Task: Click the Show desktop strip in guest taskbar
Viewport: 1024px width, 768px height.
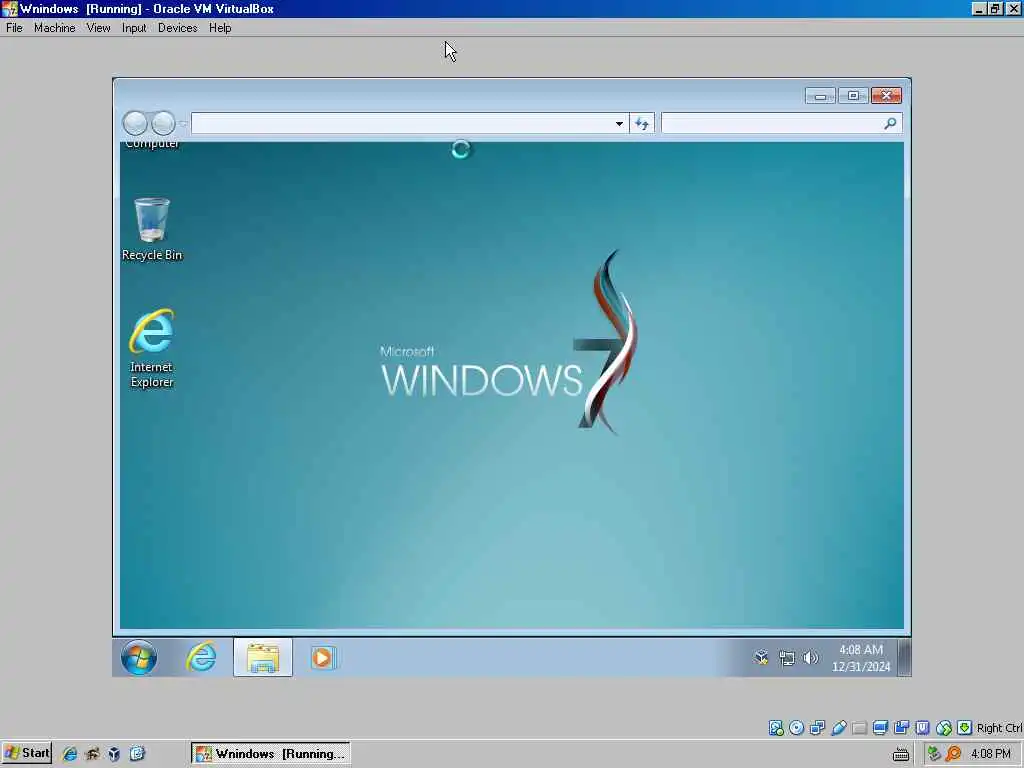Action: (904, 657)
